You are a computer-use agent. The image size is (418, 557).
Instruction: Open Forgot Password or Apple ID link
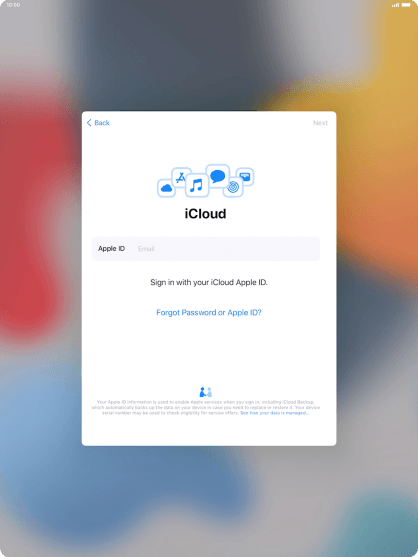(209, 312)
